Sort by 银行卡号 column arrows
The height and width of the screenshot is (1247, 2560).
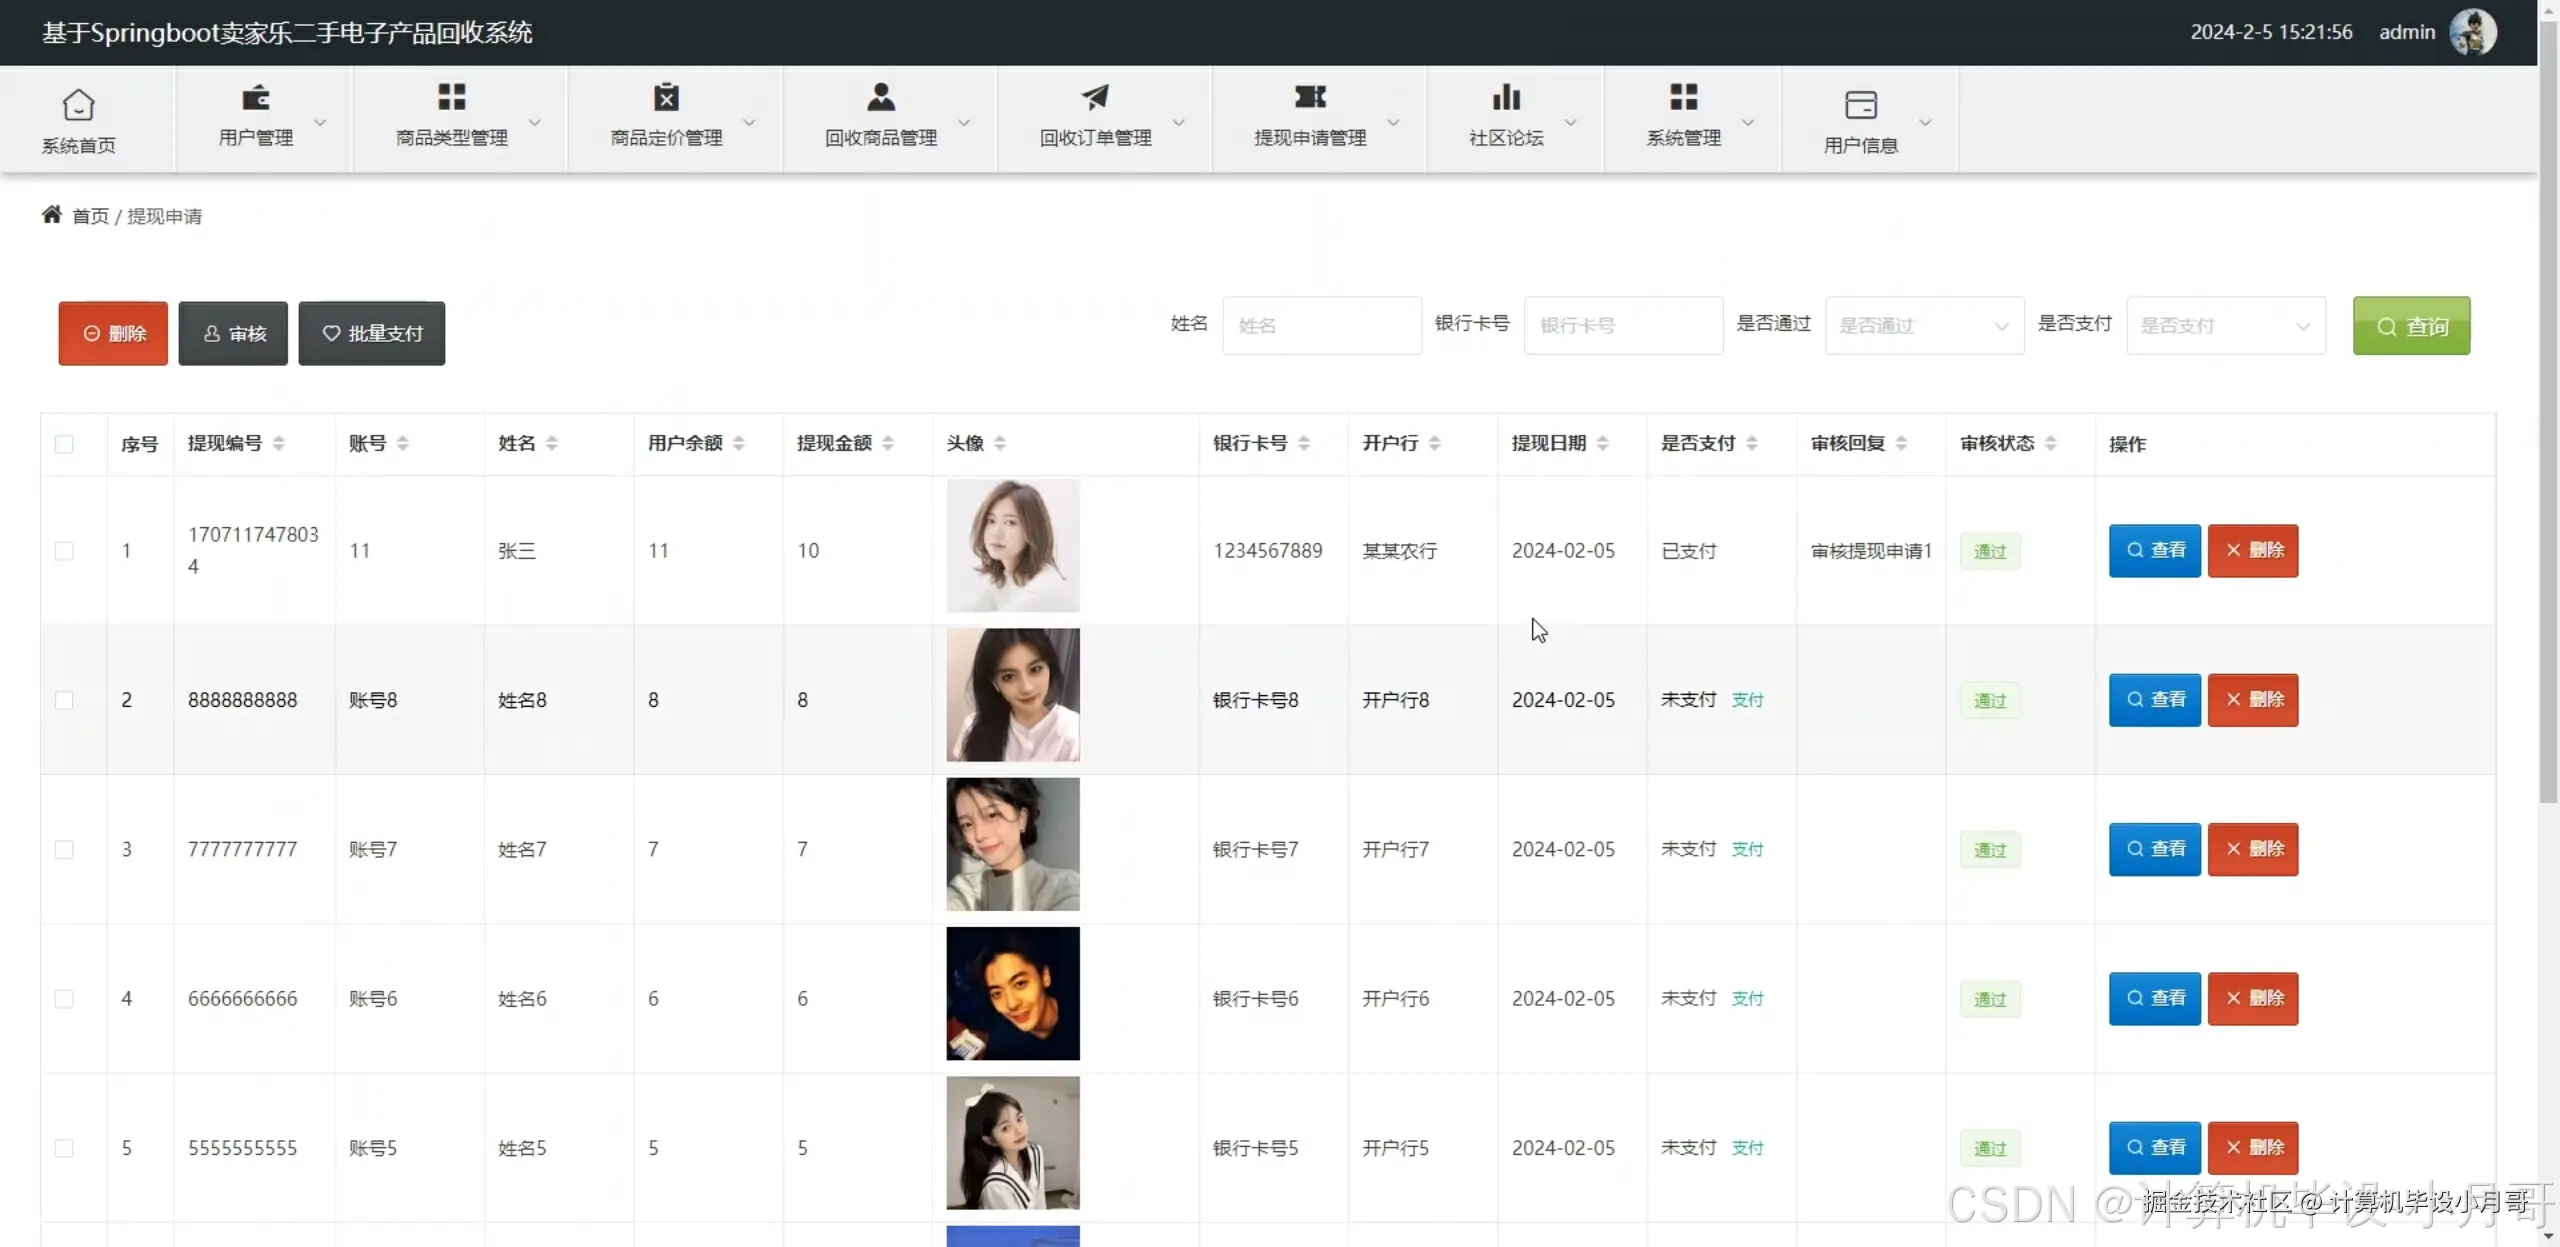1304,443
